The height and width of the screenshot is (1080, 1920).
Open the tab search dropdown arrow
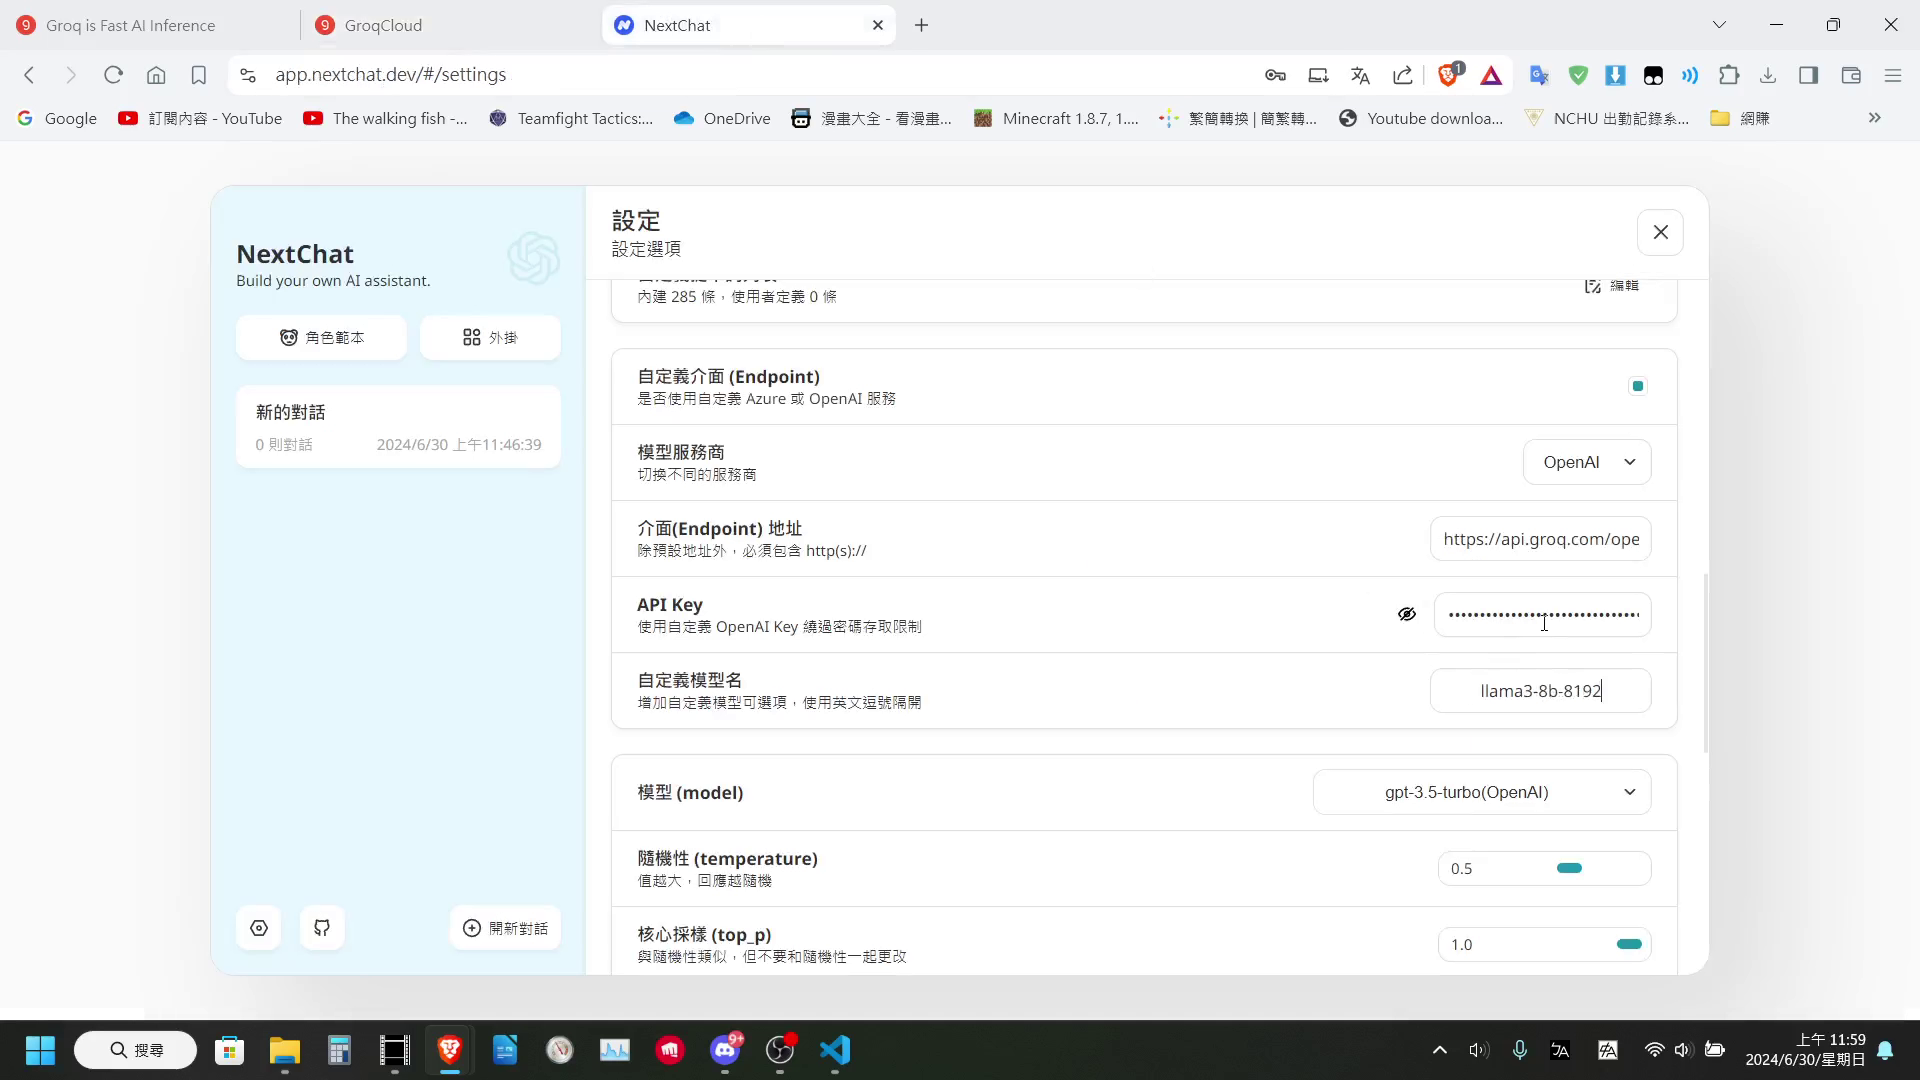click(x=1719, y=25)
